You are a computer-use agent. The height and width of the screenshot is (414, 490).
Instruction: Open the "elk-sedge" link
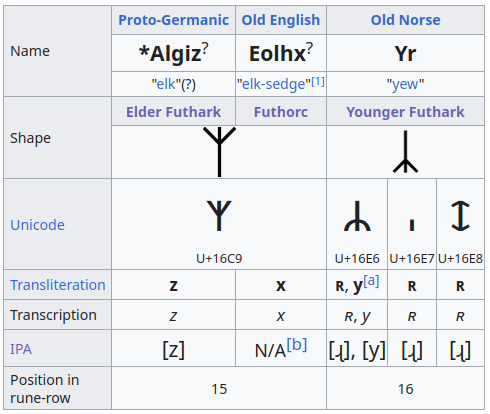pos(274,84)
